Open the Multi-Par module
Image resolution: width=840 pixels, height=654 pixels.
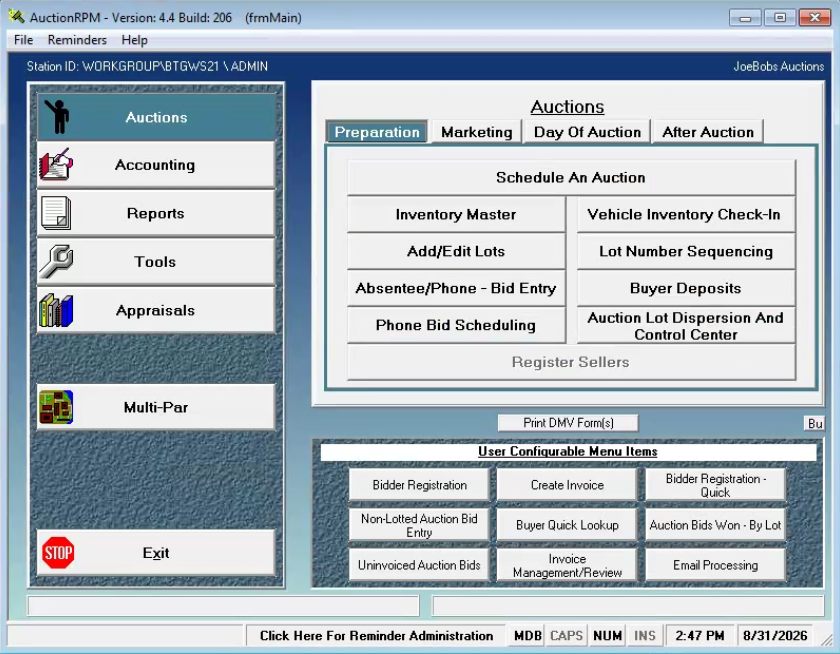coord(156,407)
